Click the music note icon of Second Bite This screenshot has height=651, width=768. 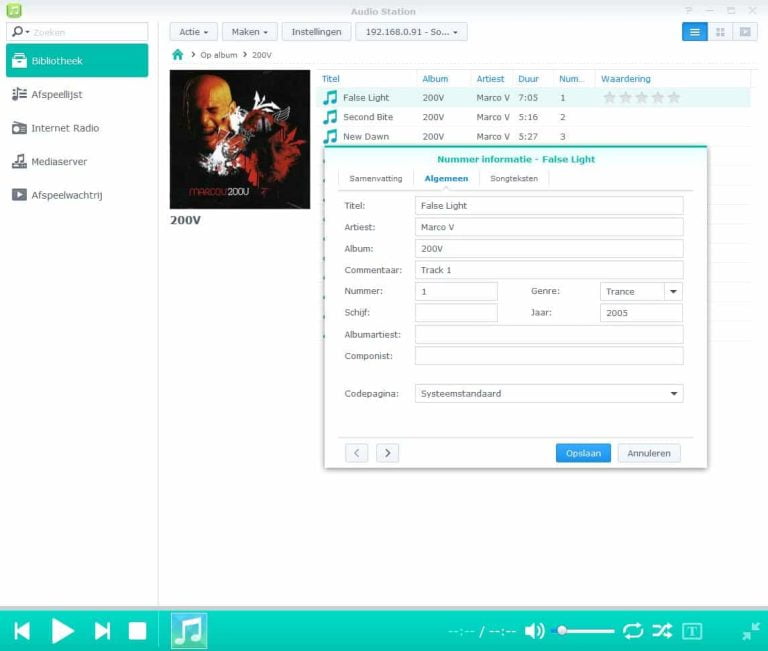click(330, 117)
